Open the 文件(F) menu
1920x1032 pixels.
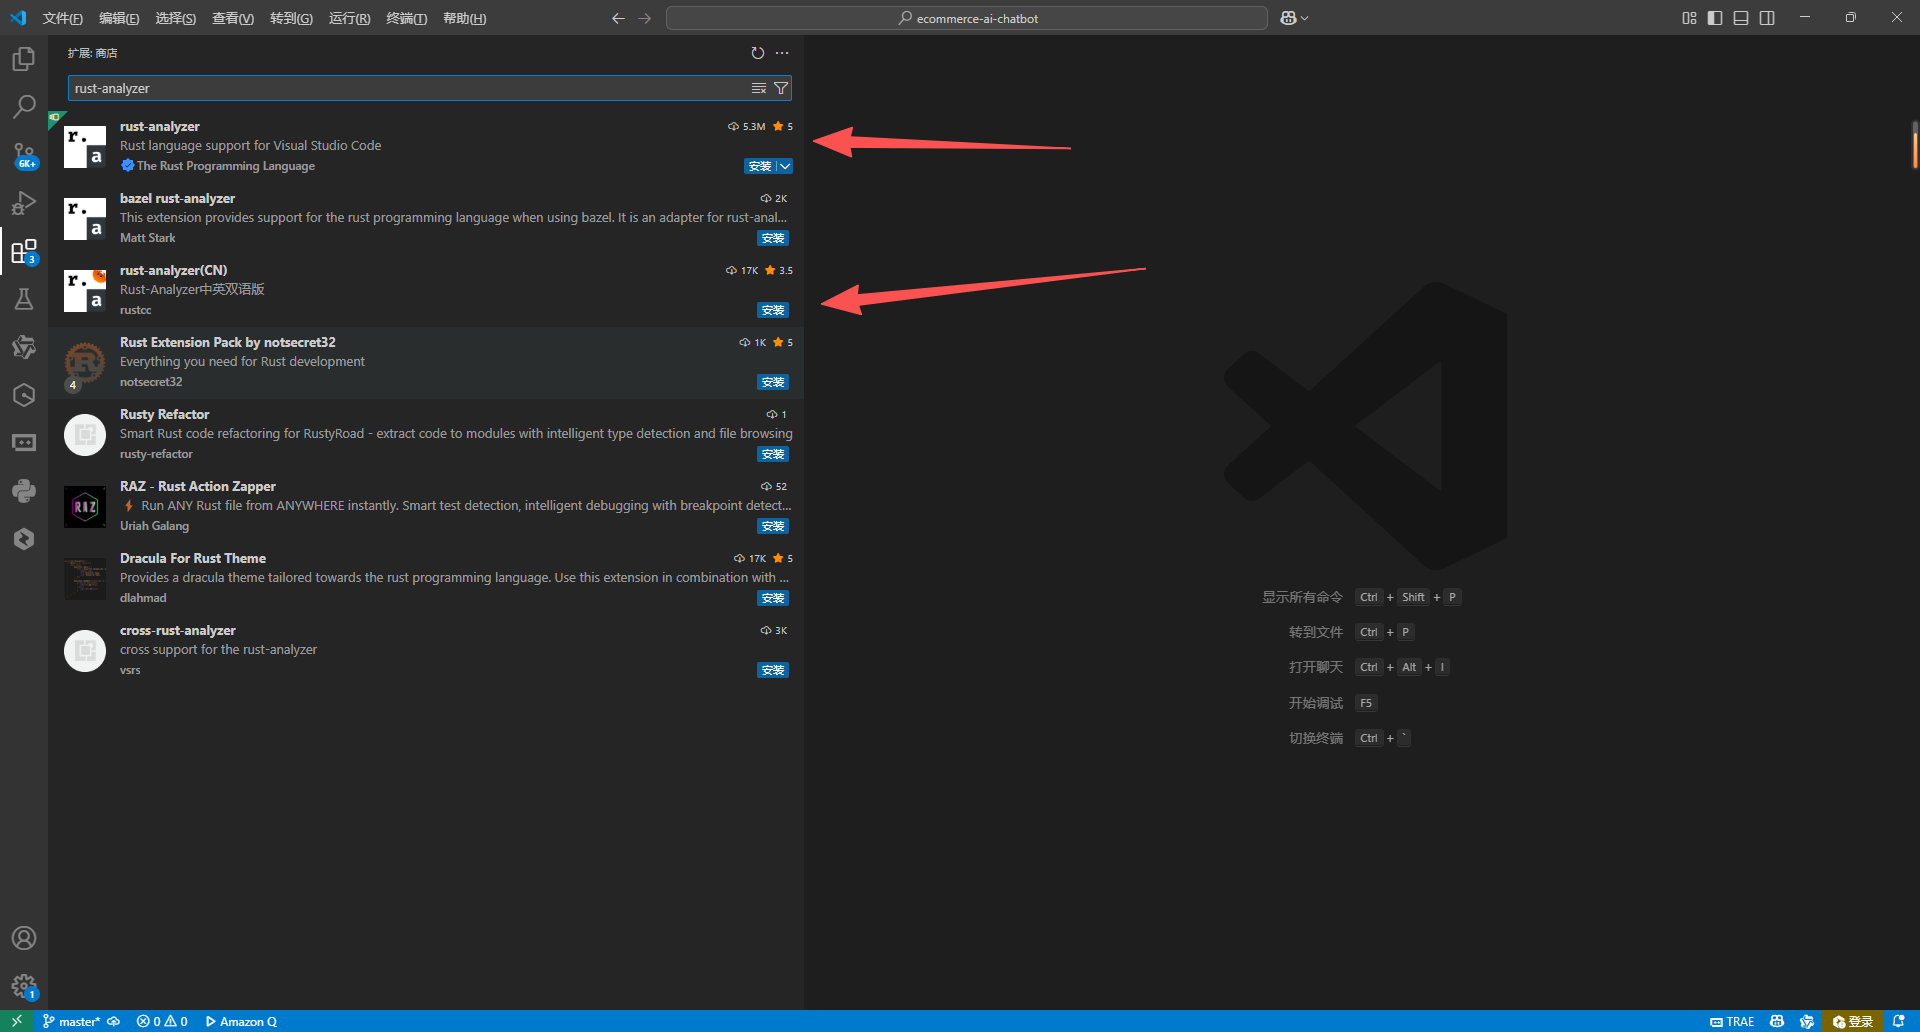tap(63, 18)
